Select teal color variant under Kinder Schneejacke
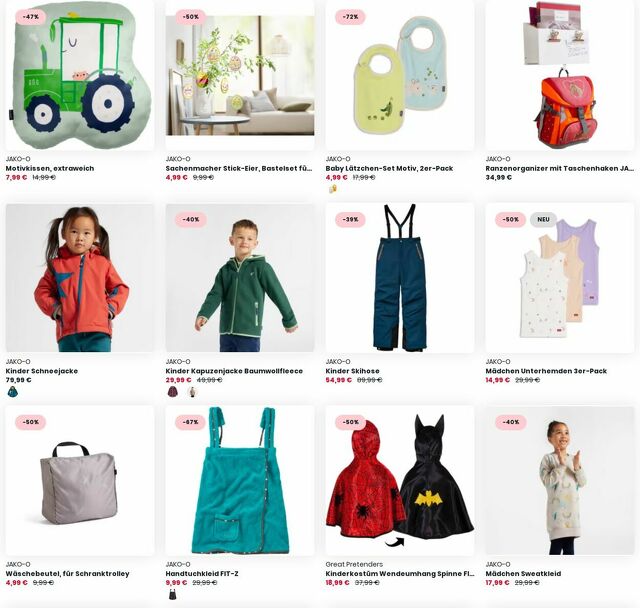 [x=13, y=392]
